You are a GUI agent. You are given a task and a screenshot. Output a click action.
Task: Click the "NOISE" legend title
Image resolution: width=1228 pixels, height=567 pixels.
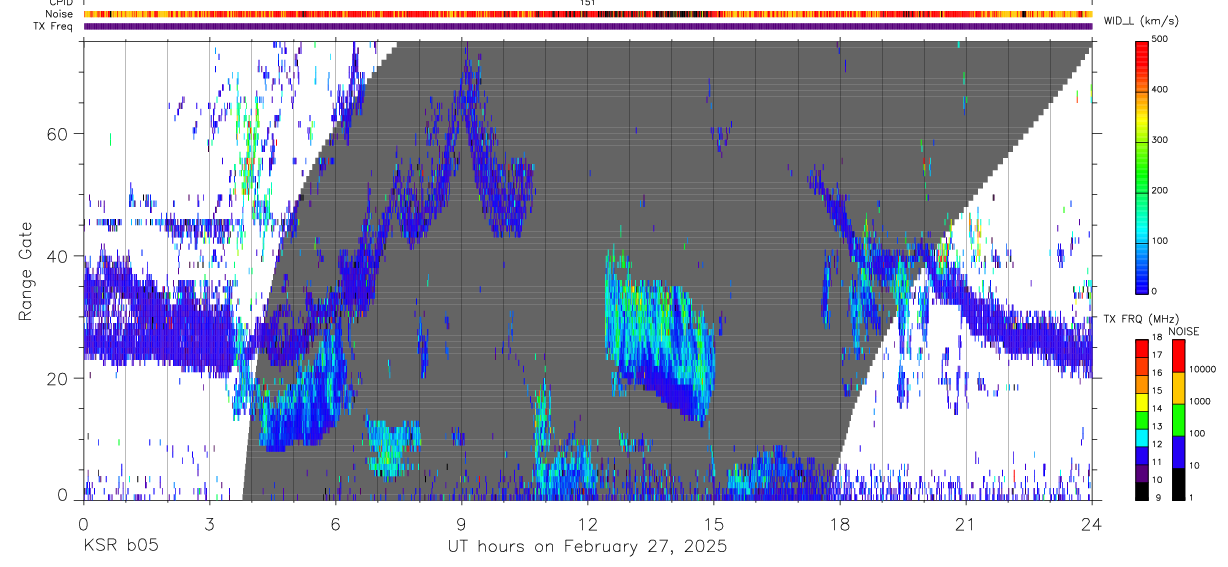[x=1184, y=332]
